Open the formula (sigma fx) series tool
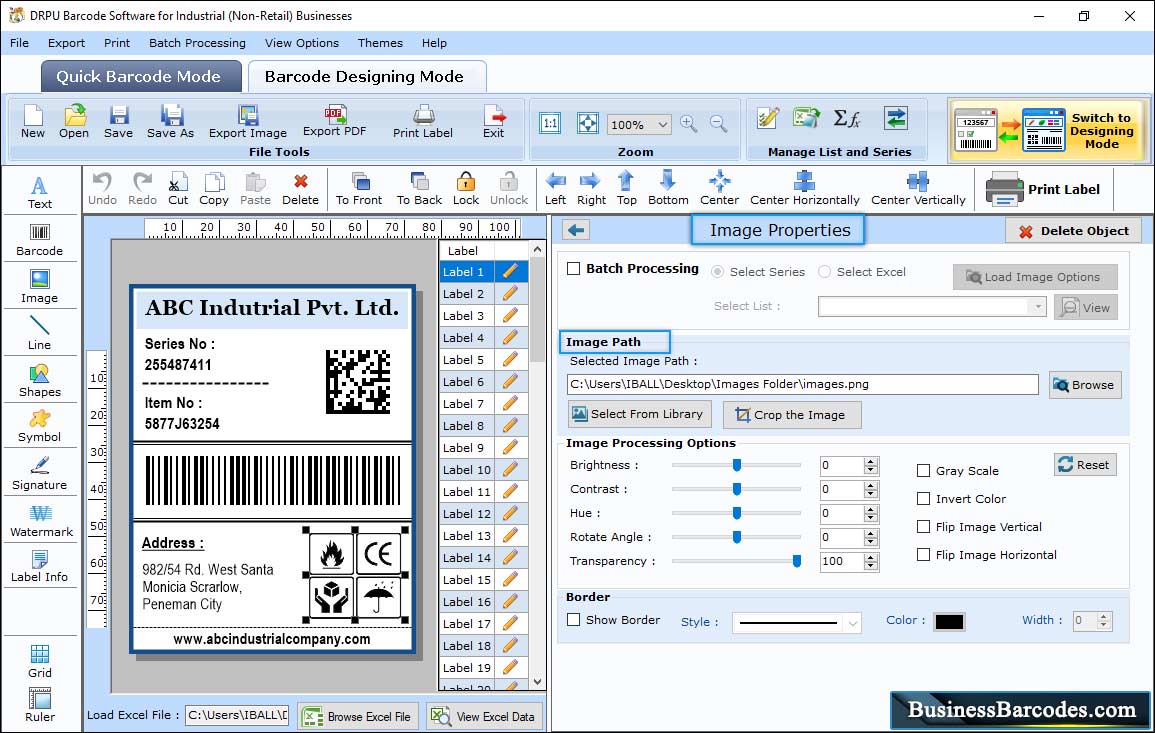The width and height of the screenshot is (1155, 733). click(847, 119)
